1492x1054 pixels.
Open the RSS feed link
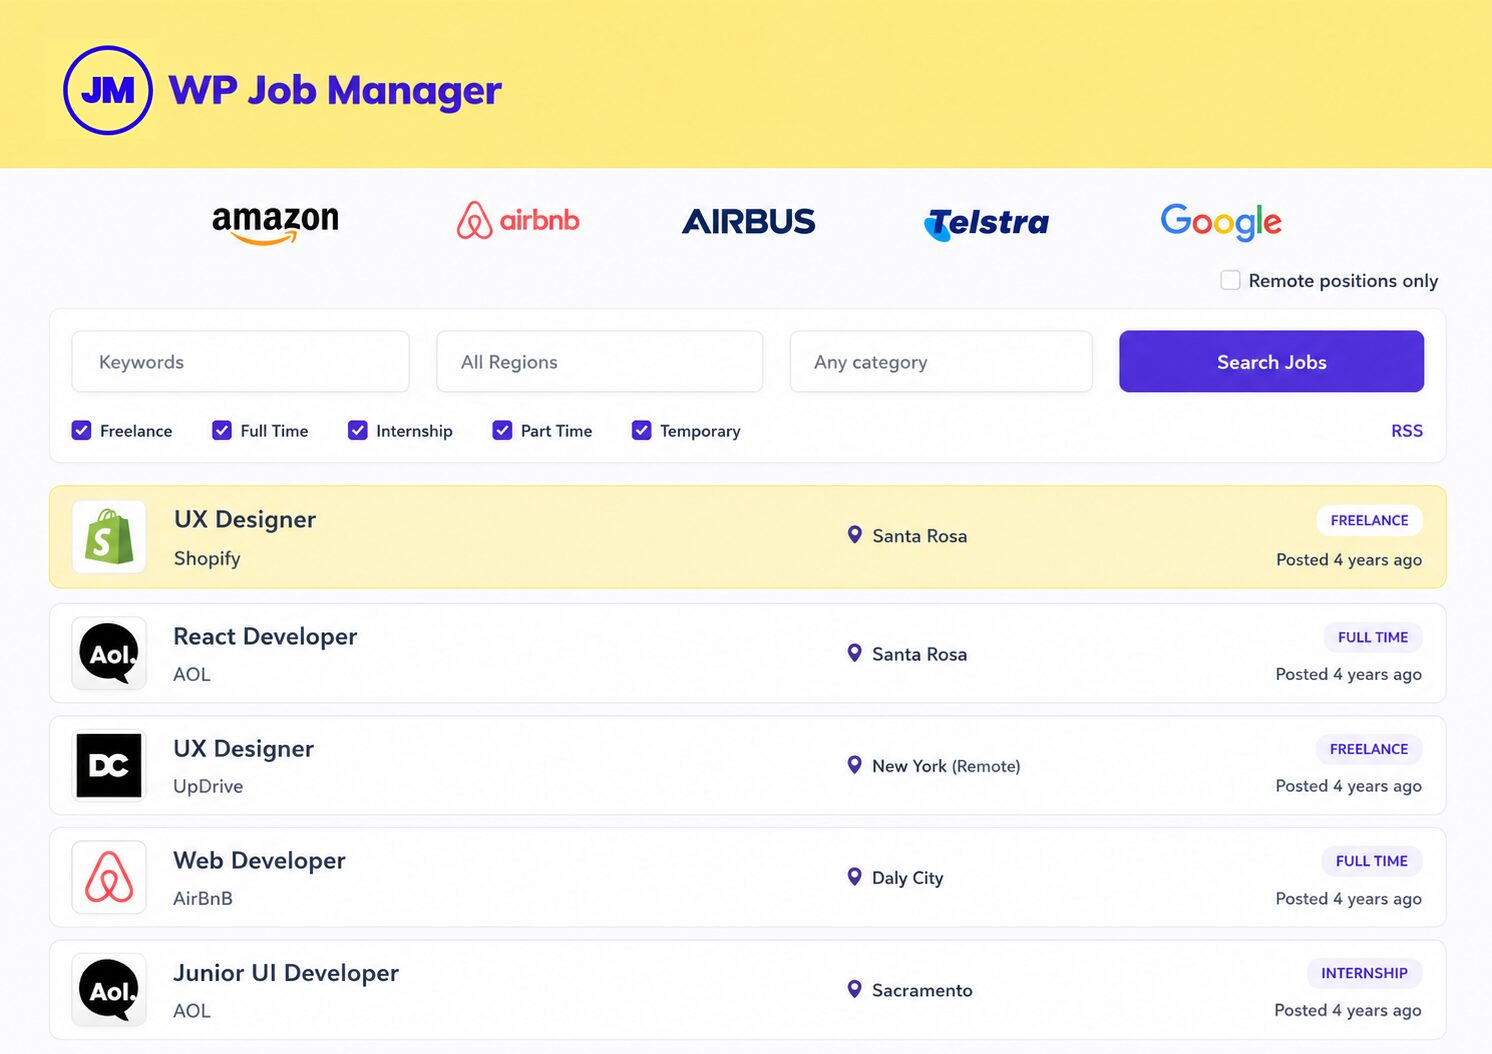click(1406, 431)
